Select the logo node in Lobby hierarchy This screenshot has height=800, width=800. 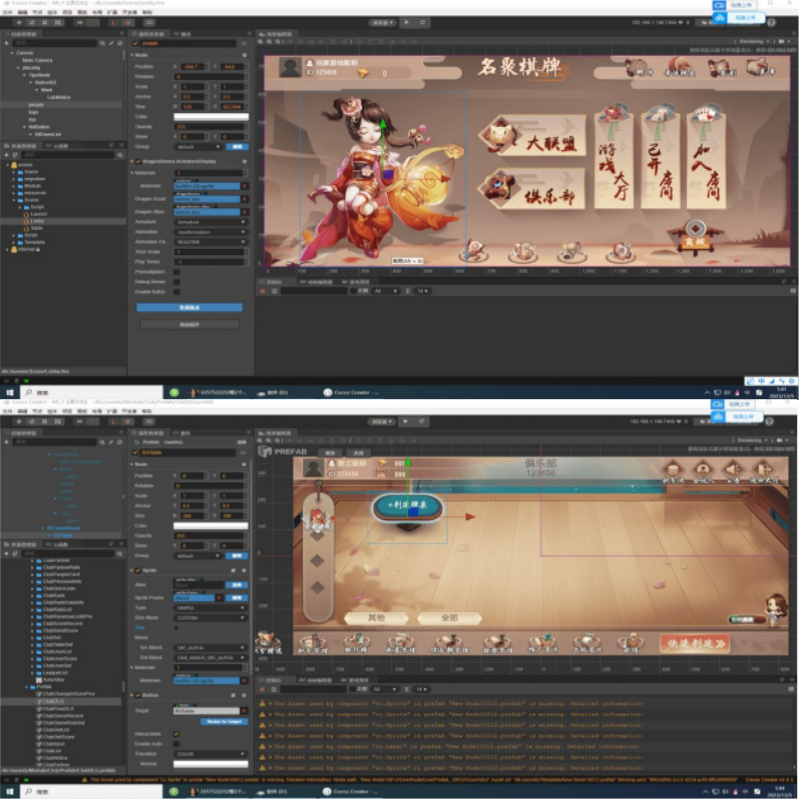(x=33, y=112)
